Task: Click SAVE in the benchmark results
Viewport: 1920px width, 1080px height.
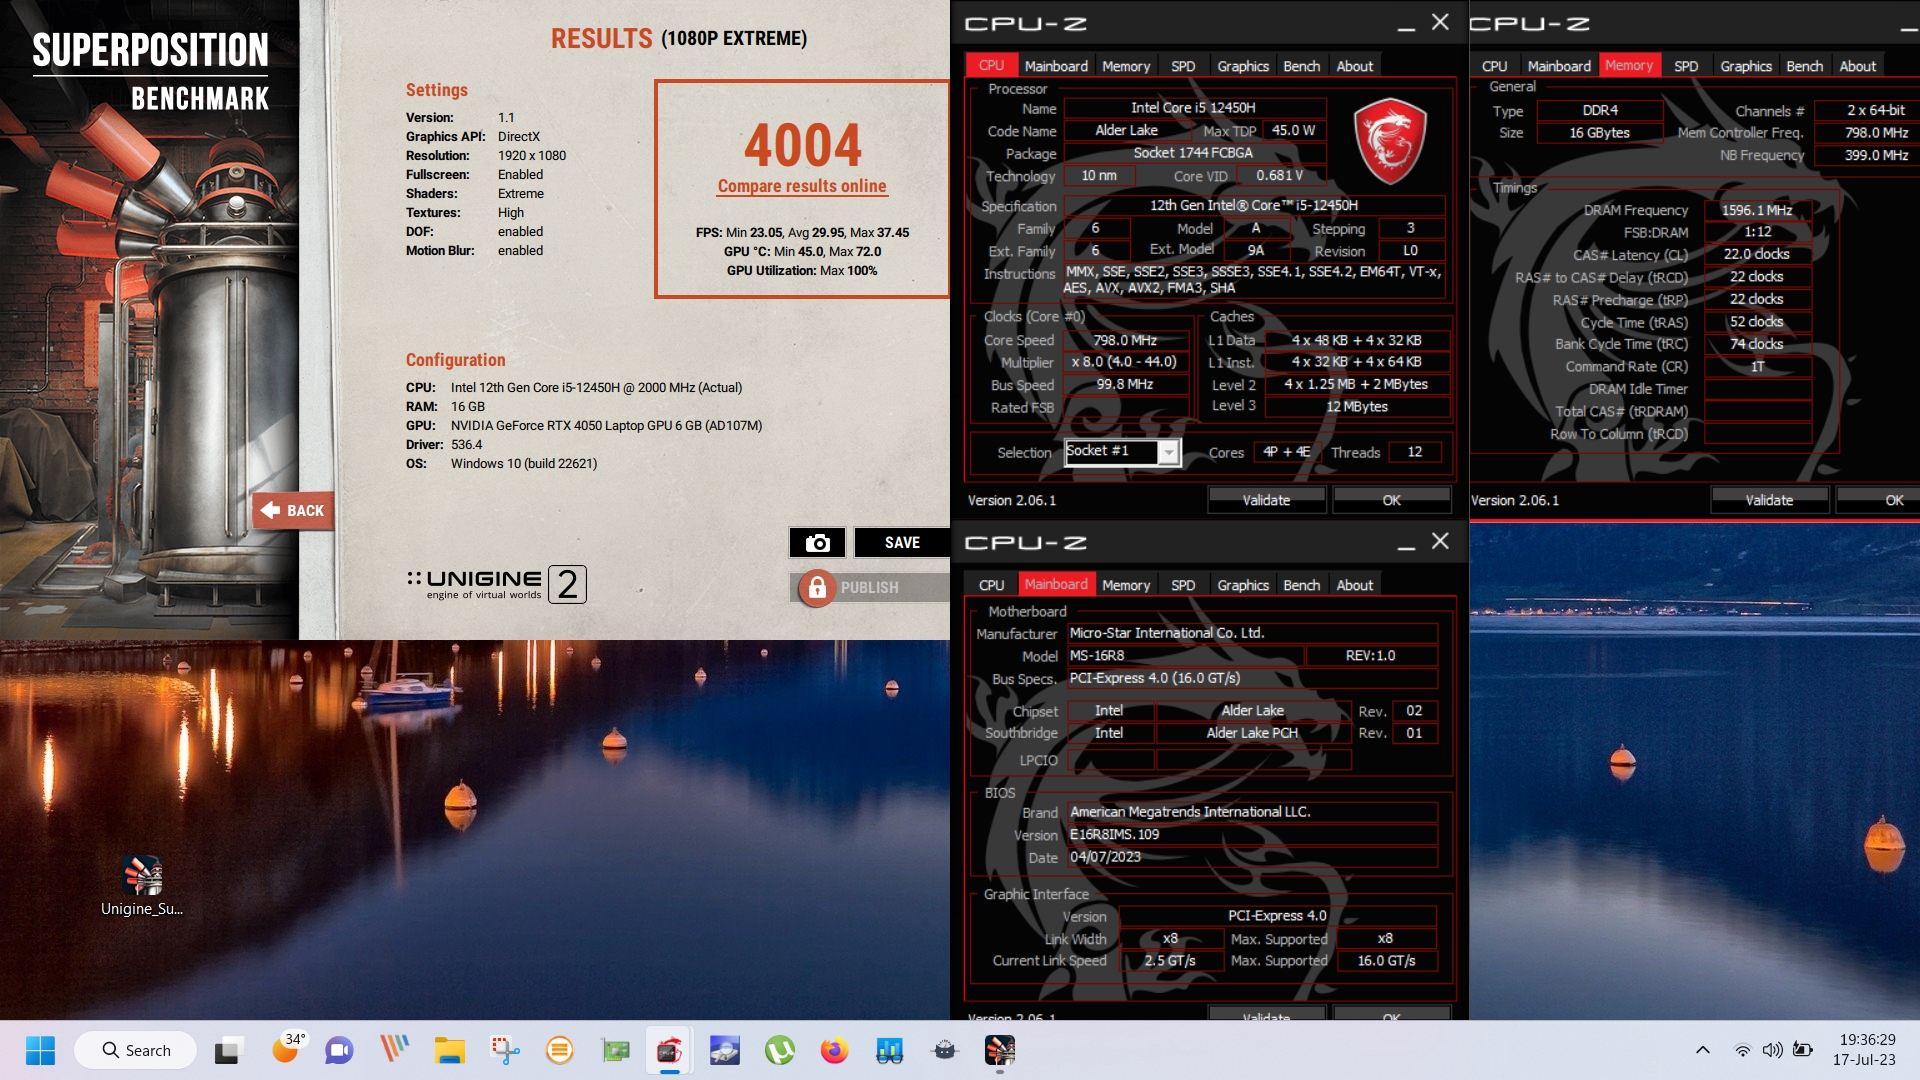Action: click(x=902, y=542)
